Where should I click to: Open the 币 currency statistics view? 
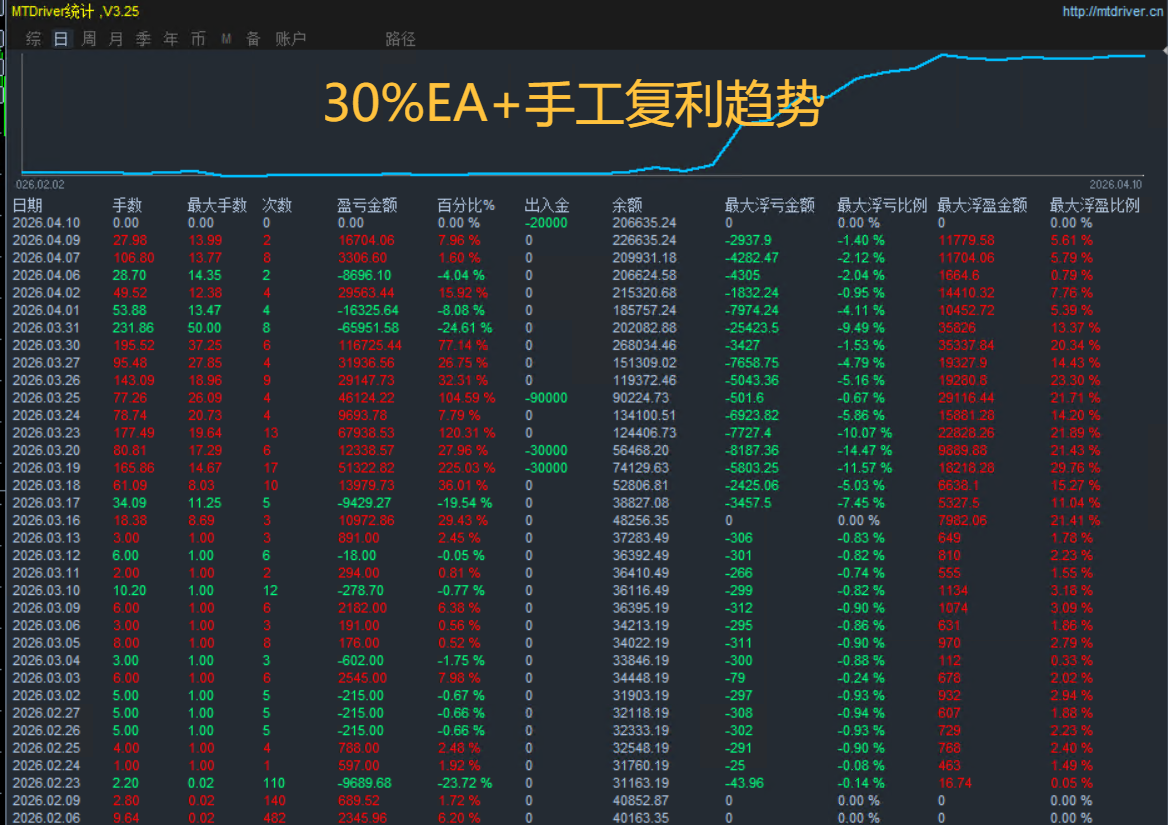coord(197,38)
